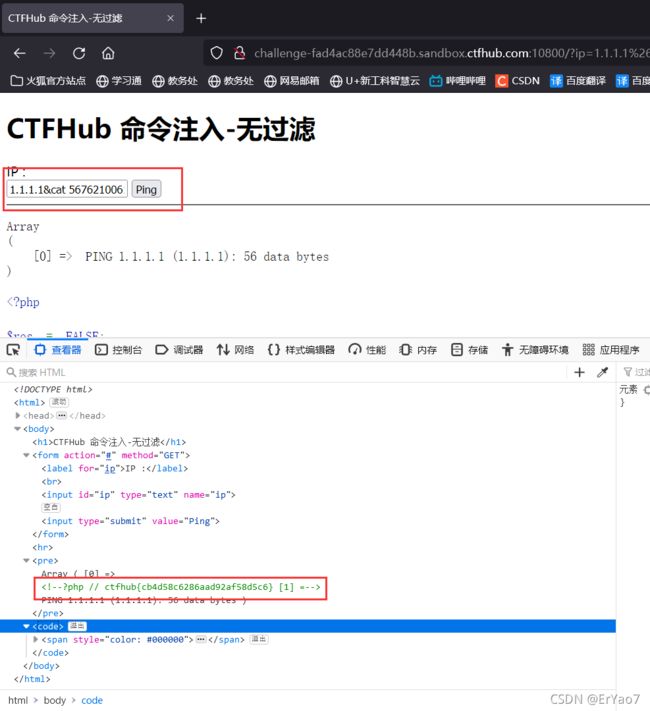
Task: Select the DOCTYPE html row
Action: click(53, 389)
